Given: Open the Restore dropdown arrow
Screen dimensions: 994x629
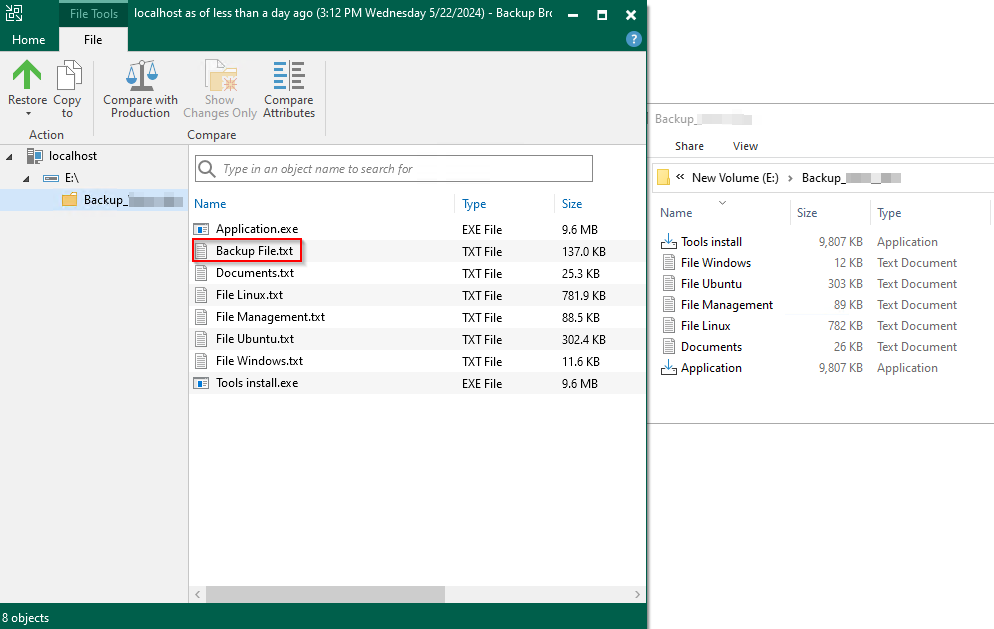Looking at the screenshot, I should pos(27,114).
